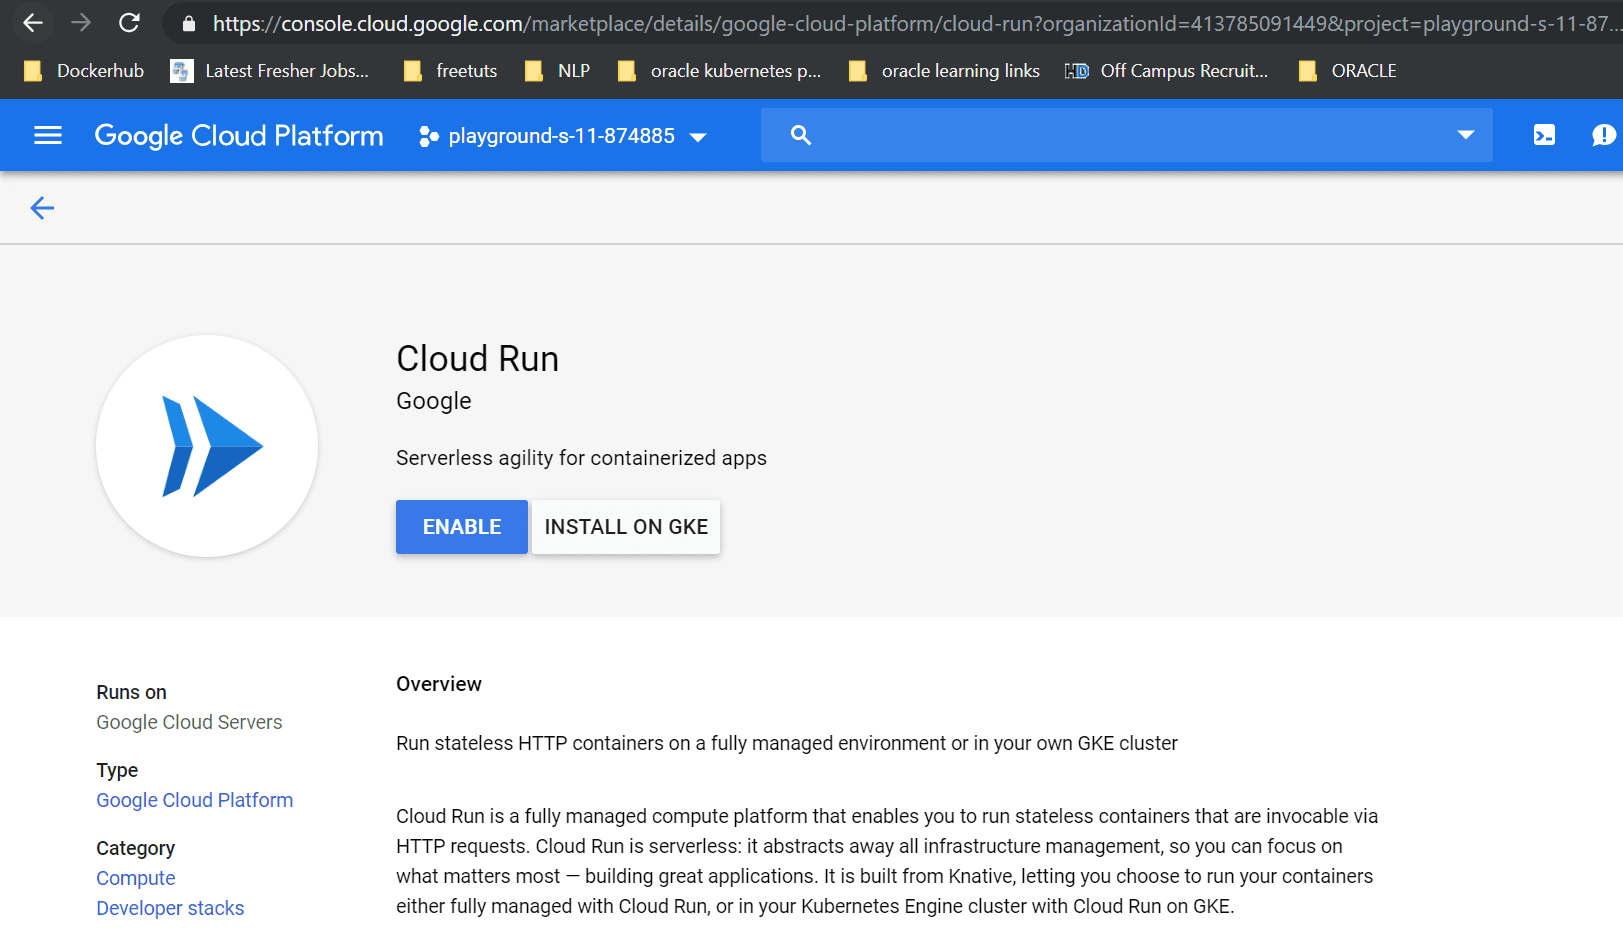Viewport: 1623px width, 939px height.
Task: Click the Cloud Run product logo
Action: (206, 447)
